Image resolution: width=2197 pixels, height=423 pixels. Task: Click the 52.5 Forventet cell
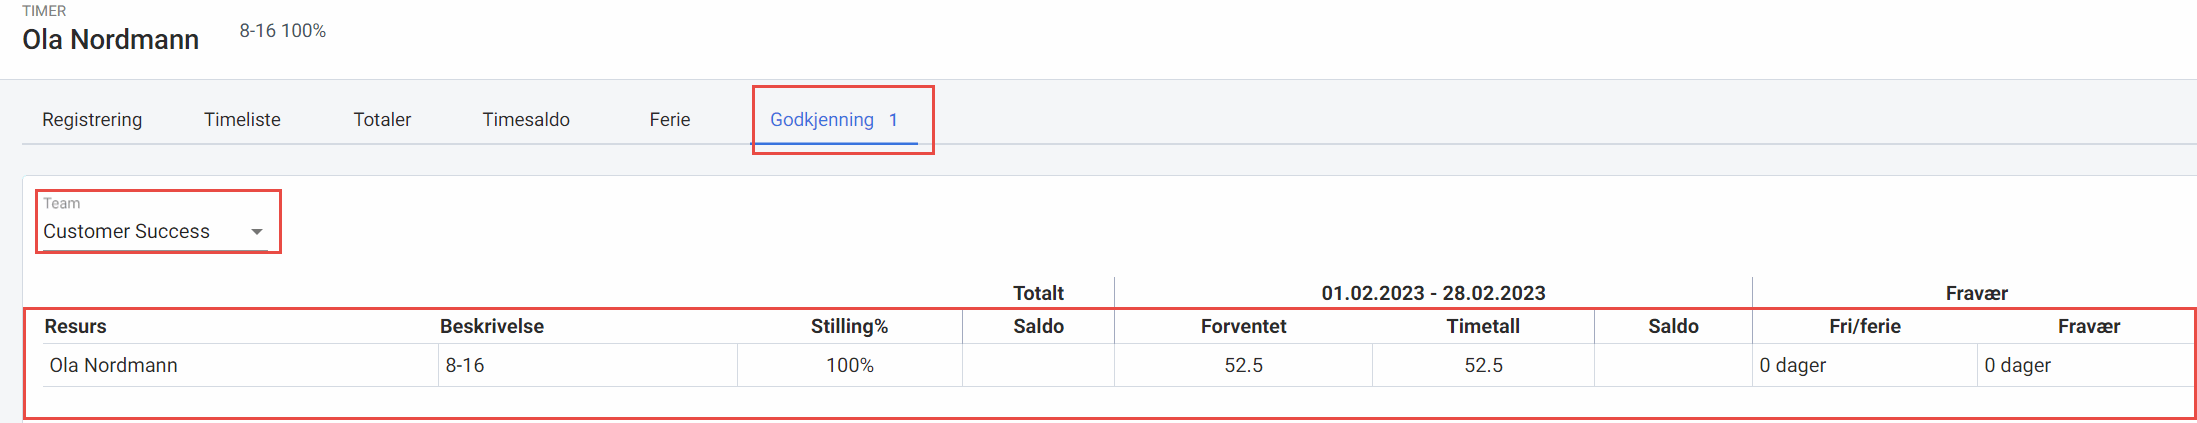tap(1243, 365)
